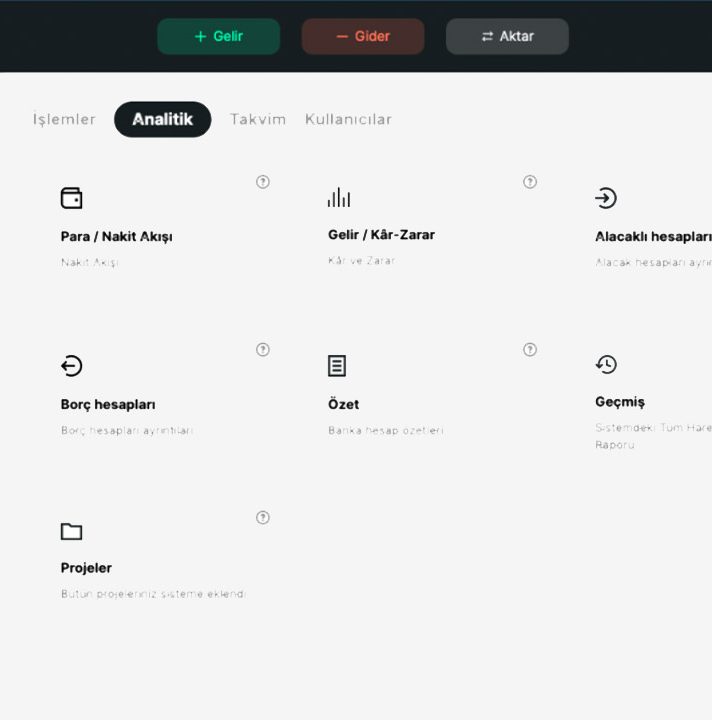Open the Para / Nakit Akışı report title
The height and width of the screenshot is (720, 712).
click(x=117, y=237)
